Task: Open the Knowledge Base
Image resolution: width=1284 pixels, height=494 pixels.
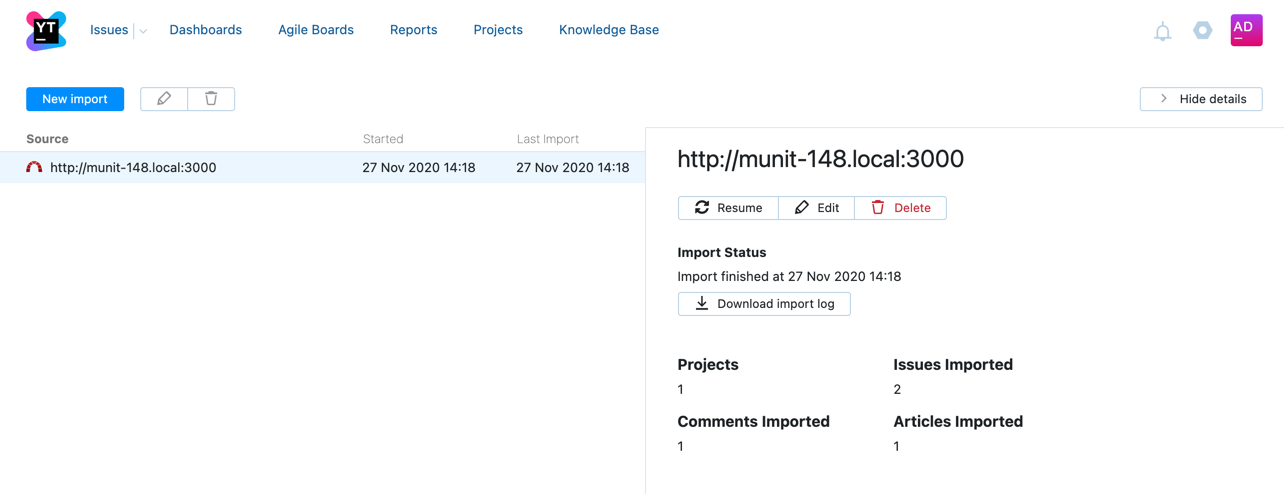Action: [608, 30]
